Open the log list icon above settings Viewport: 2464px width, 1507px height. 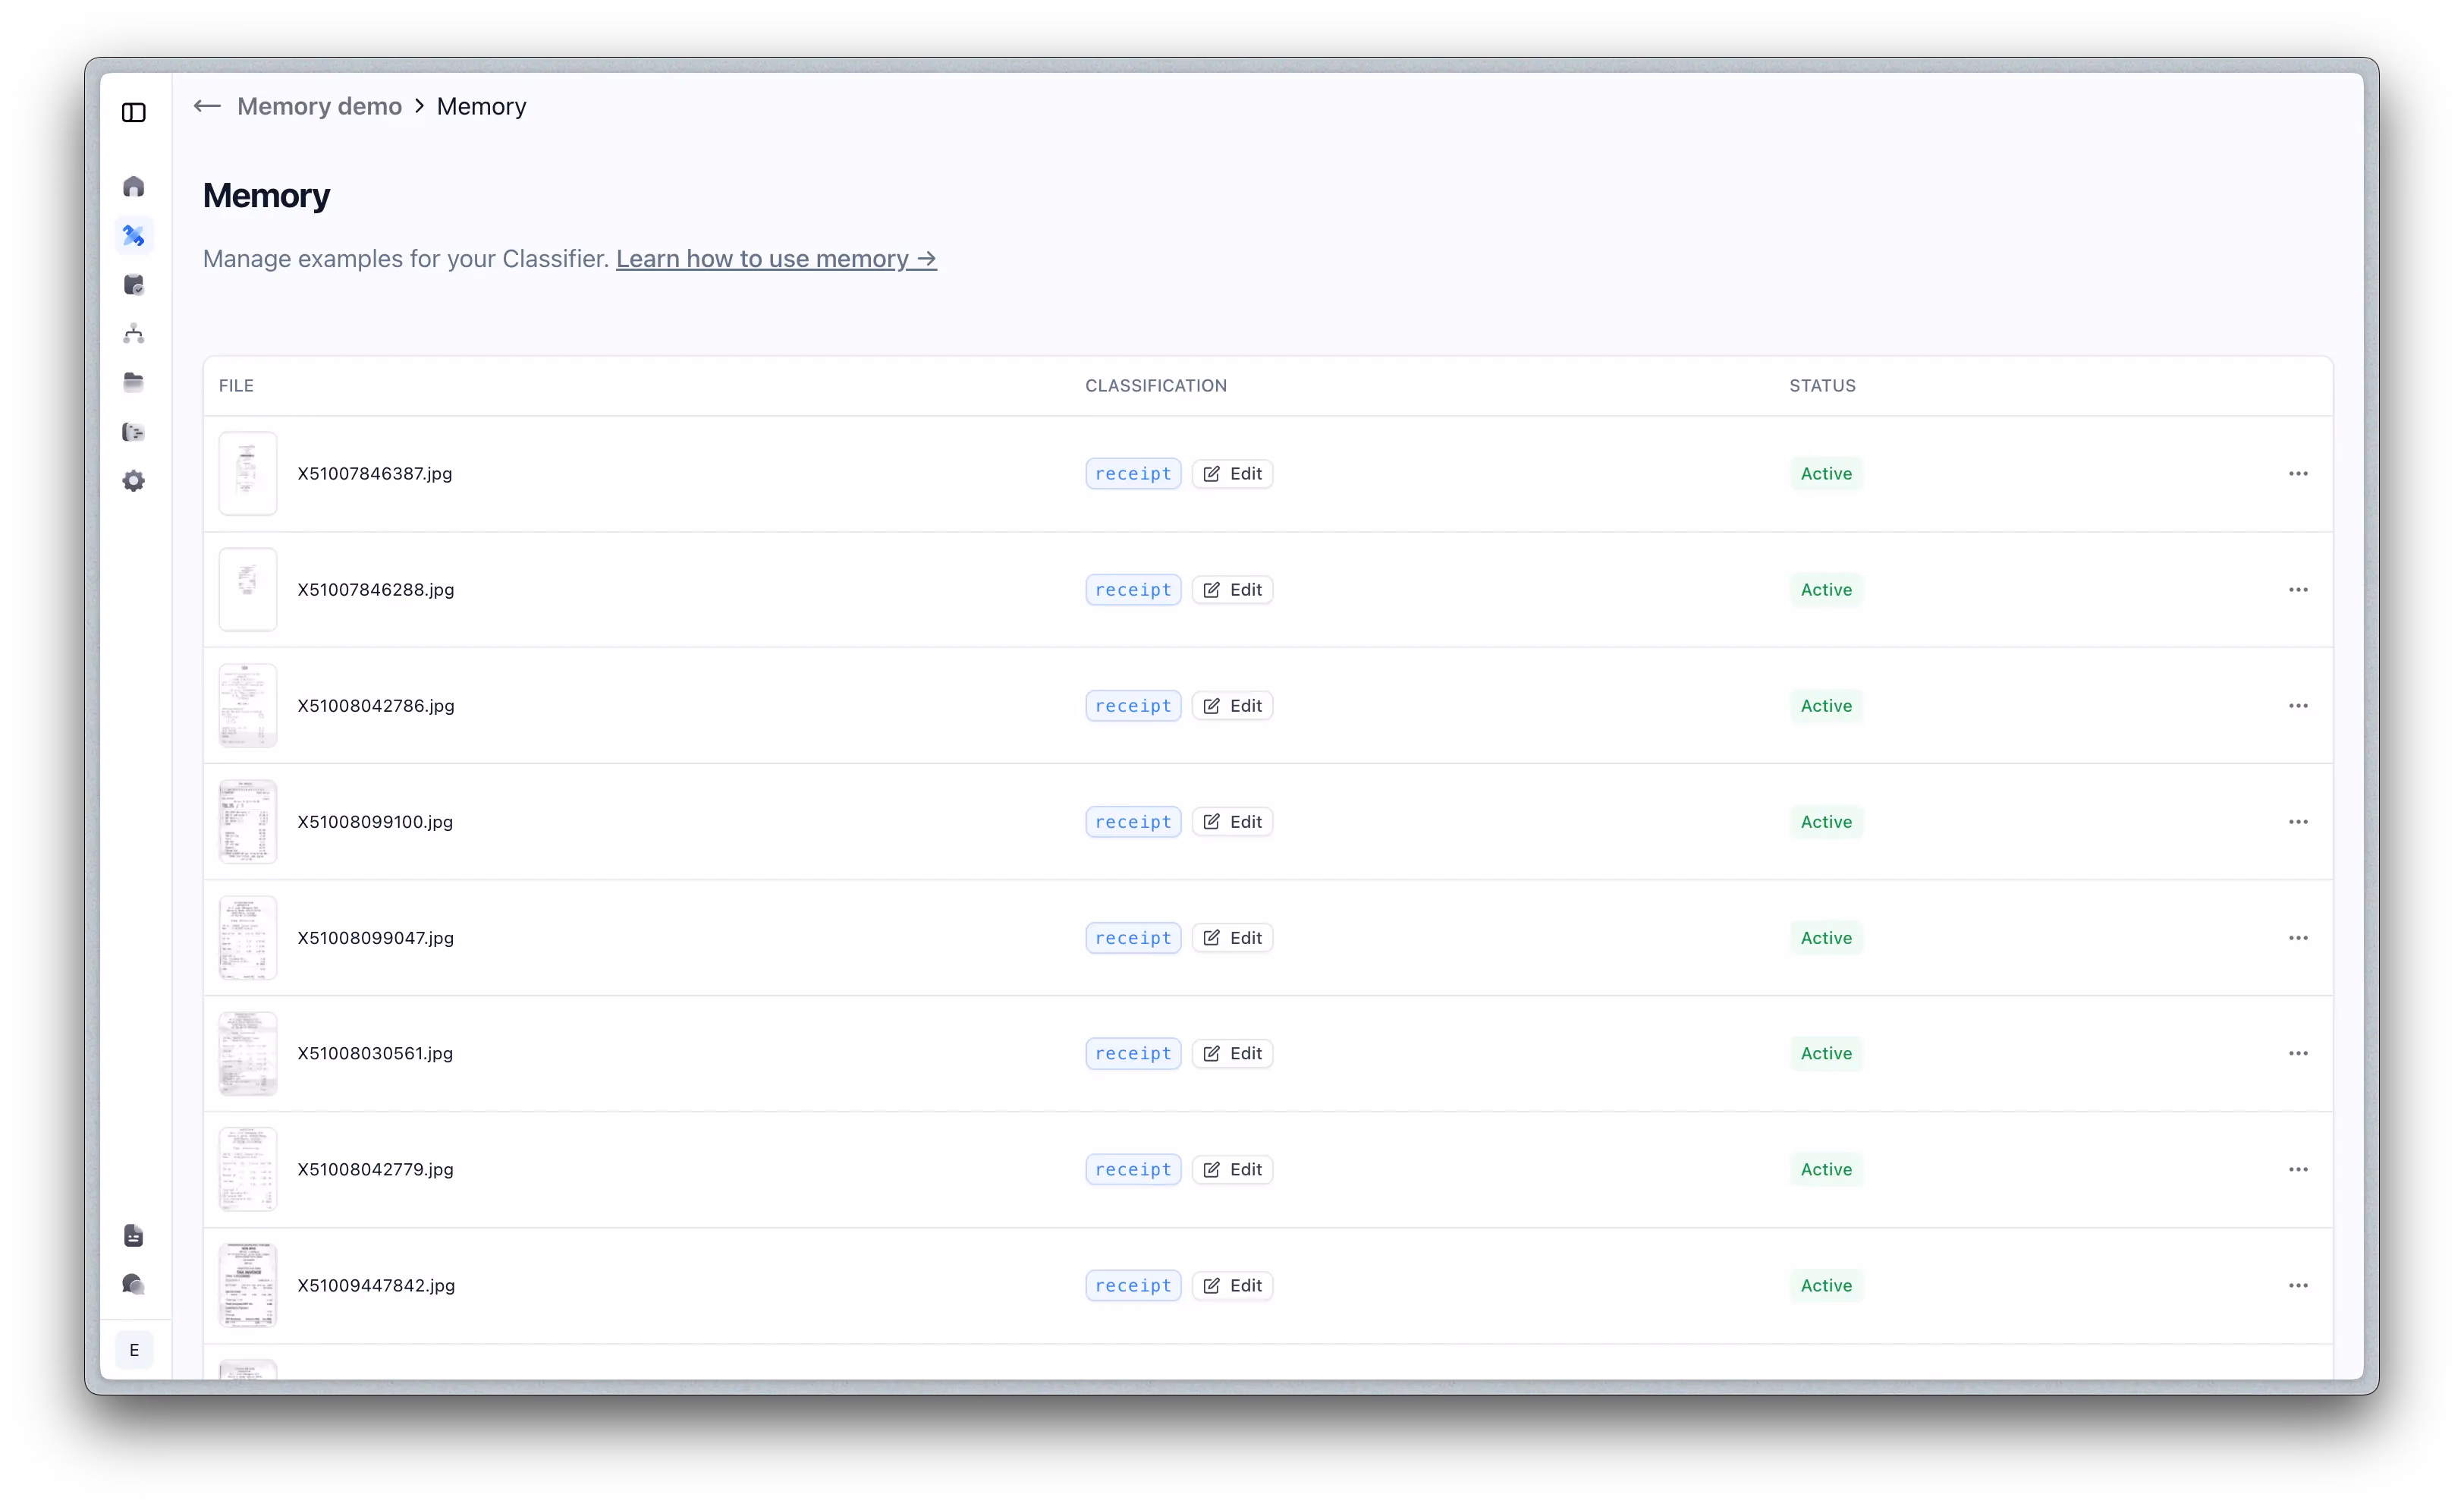[134, 432]
